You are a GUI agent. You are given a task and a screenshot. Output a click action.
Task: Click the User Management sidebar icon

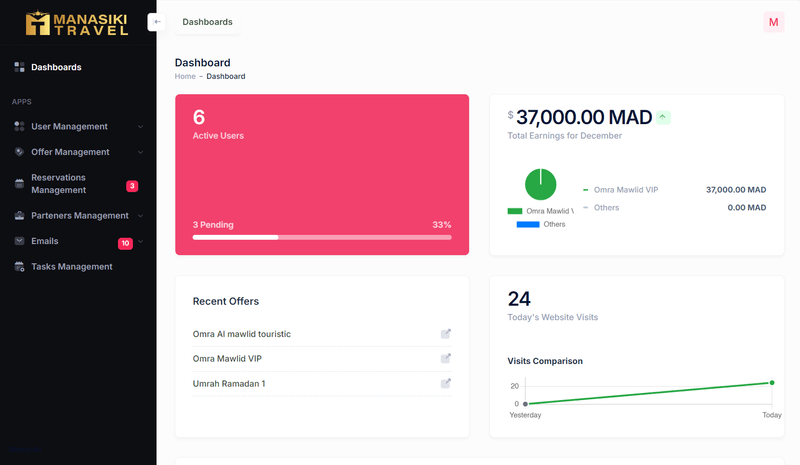(20, 126)
